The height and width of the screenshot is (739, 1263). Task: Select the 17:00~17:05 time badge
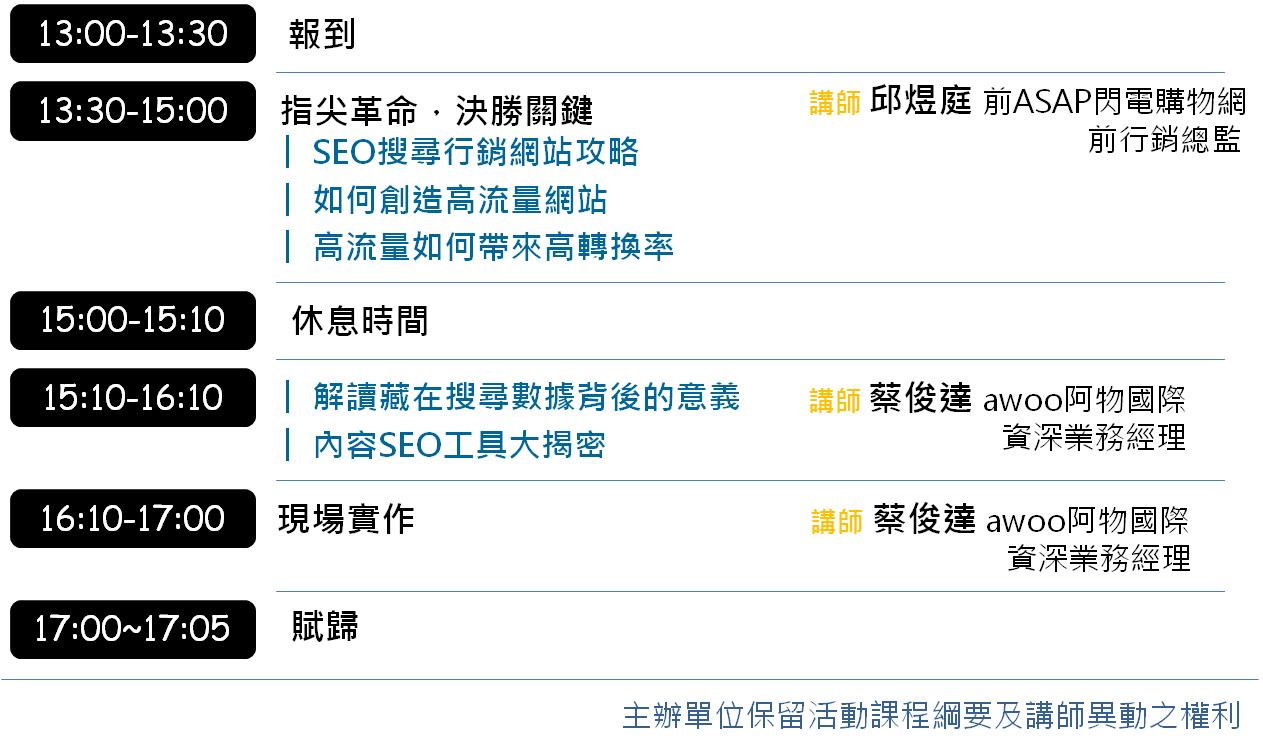click(133, 629)
